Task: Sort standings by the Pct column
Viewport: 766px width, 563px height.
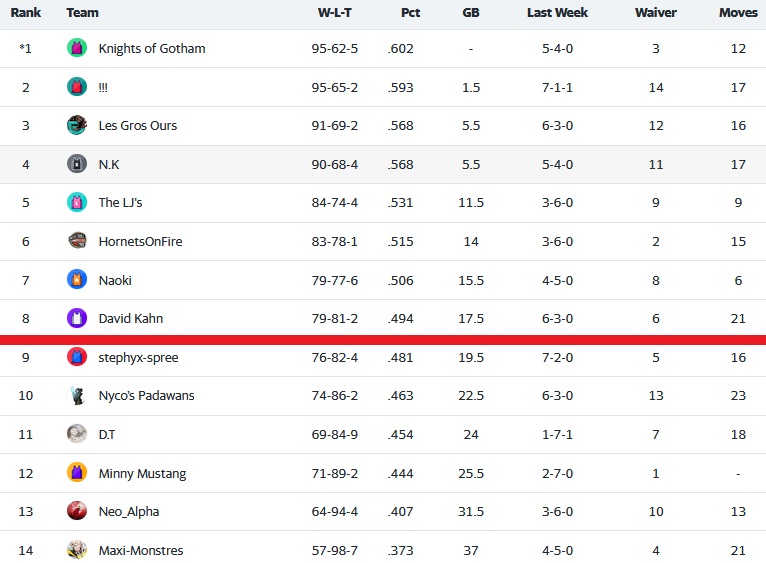Action: tap(410, 13)
